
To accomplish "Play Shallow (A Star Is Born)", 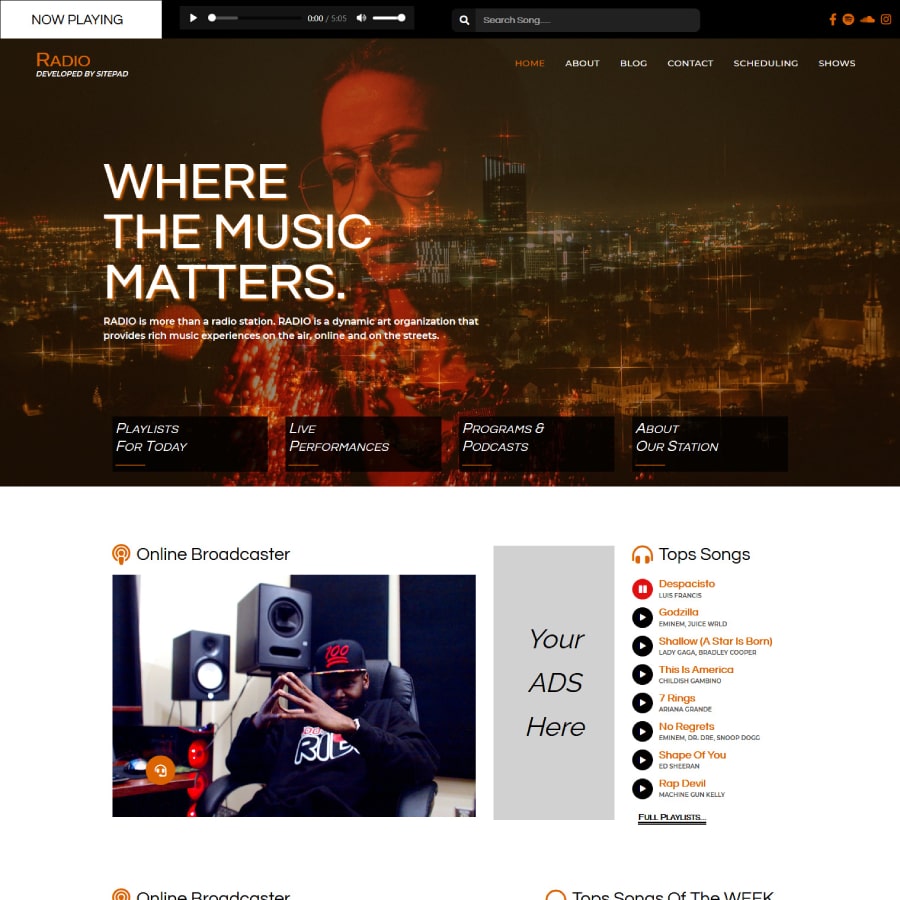I will tap(642, 646).
